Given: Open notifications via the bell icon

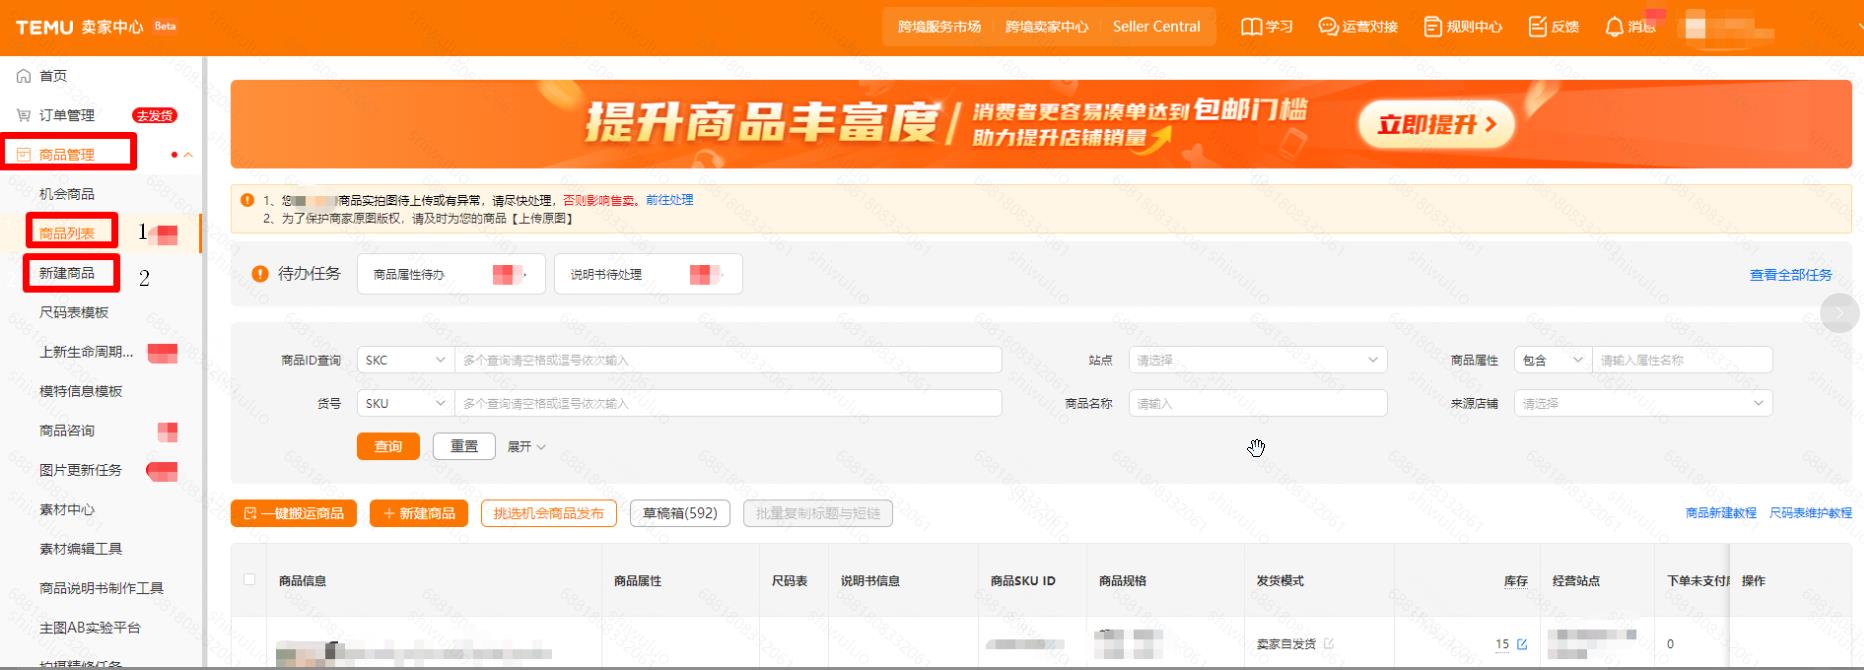Looking at the screenshot, I should coord(1613,27).
